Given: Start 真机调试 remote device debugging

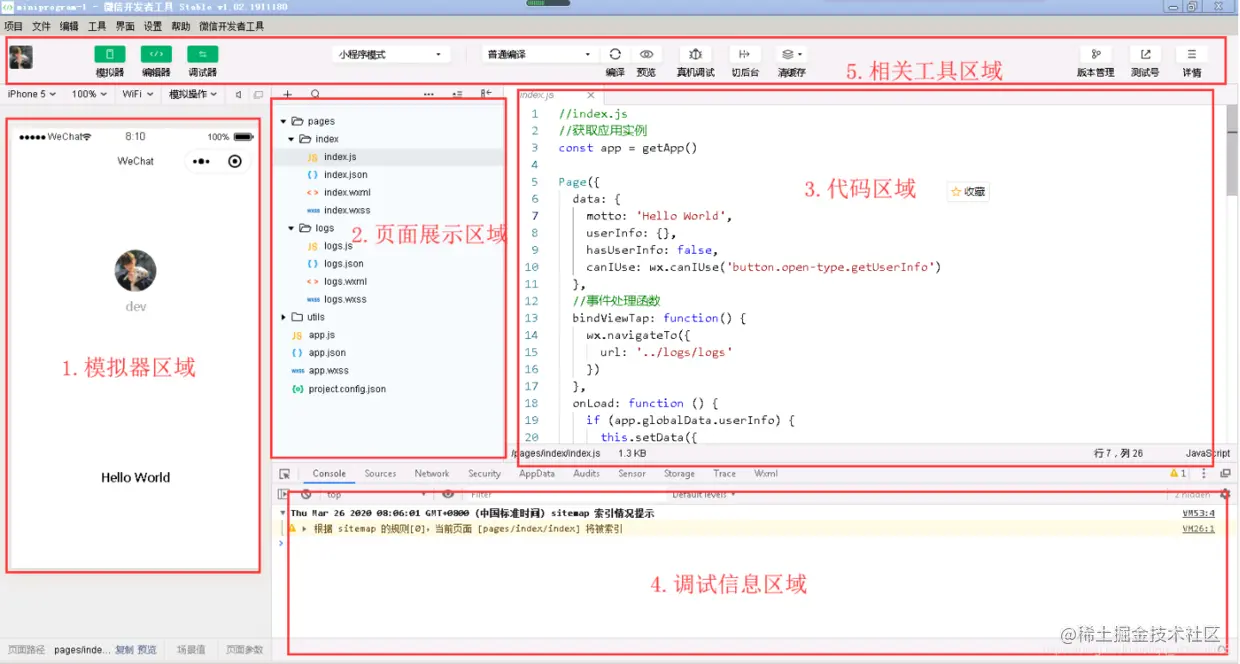Looking at the screenshot, I should (696, 54).
